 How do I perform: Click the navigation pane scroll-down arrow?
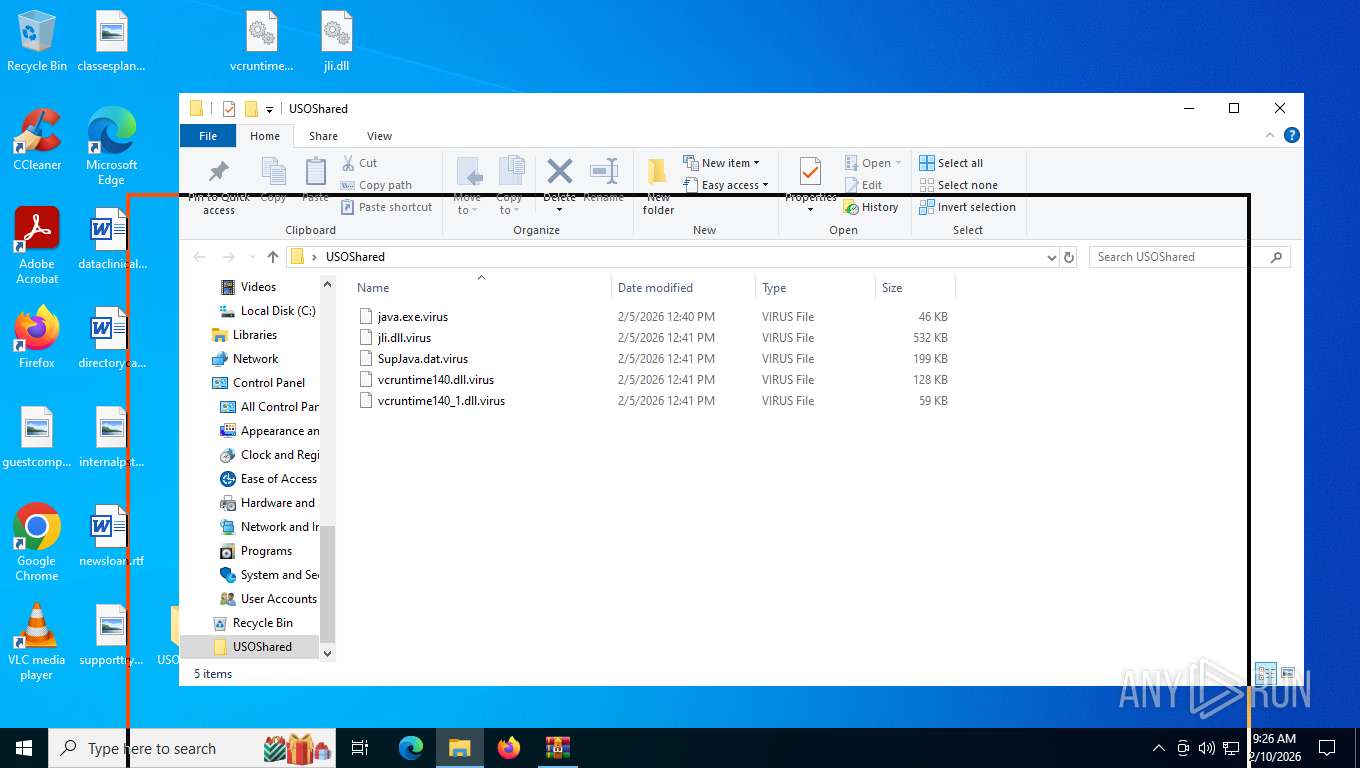327,652
